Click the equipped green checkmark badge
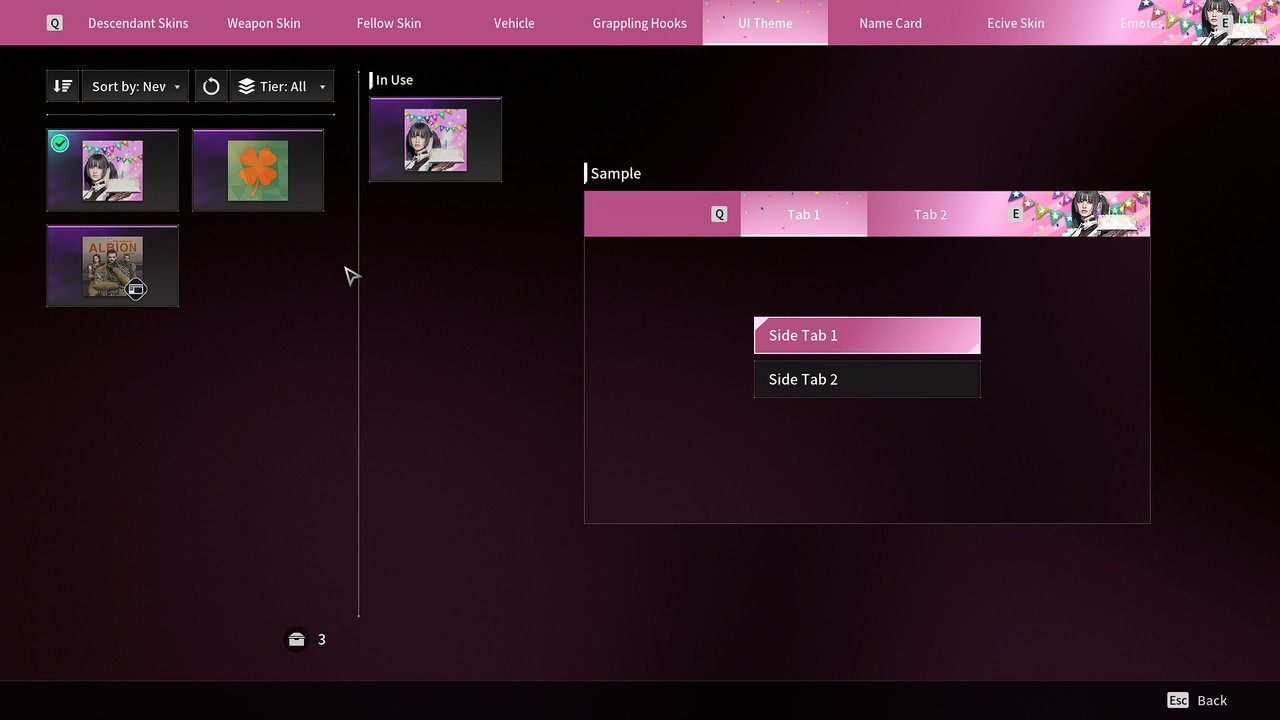This screenshot has height=720, width=1280. coord(60,143)
